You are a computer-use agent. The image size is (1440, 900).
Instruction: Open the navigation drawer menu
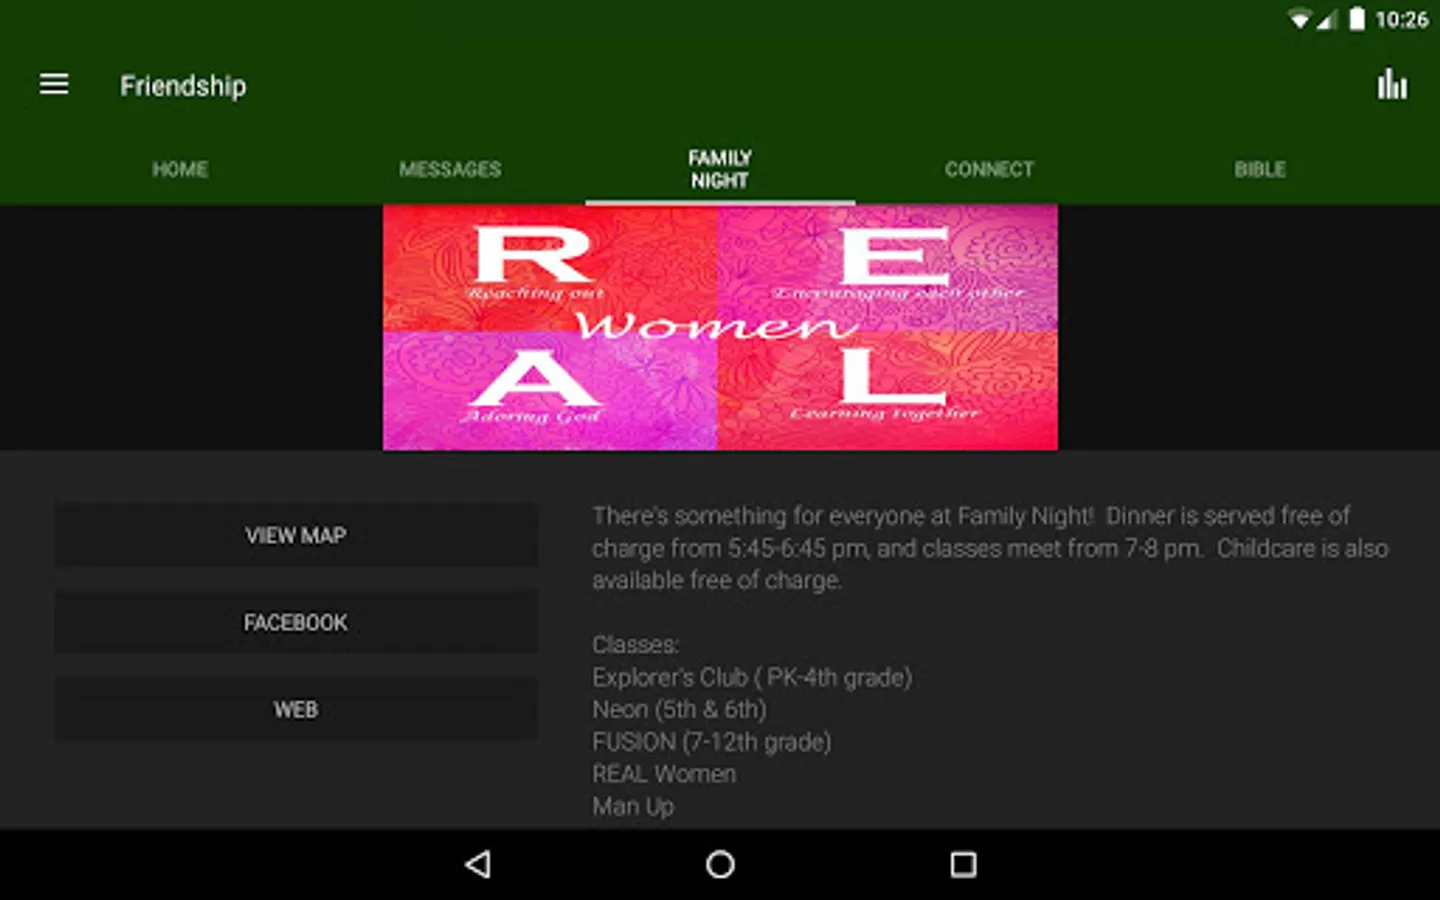(53, 84)
